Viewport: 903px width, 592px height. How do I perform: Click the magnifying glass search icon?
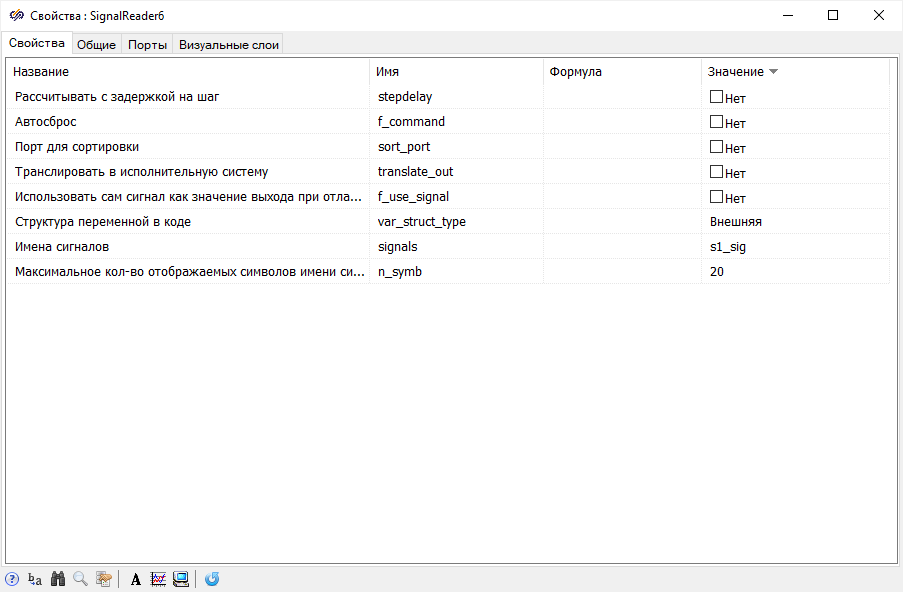(x=80, y=579)
